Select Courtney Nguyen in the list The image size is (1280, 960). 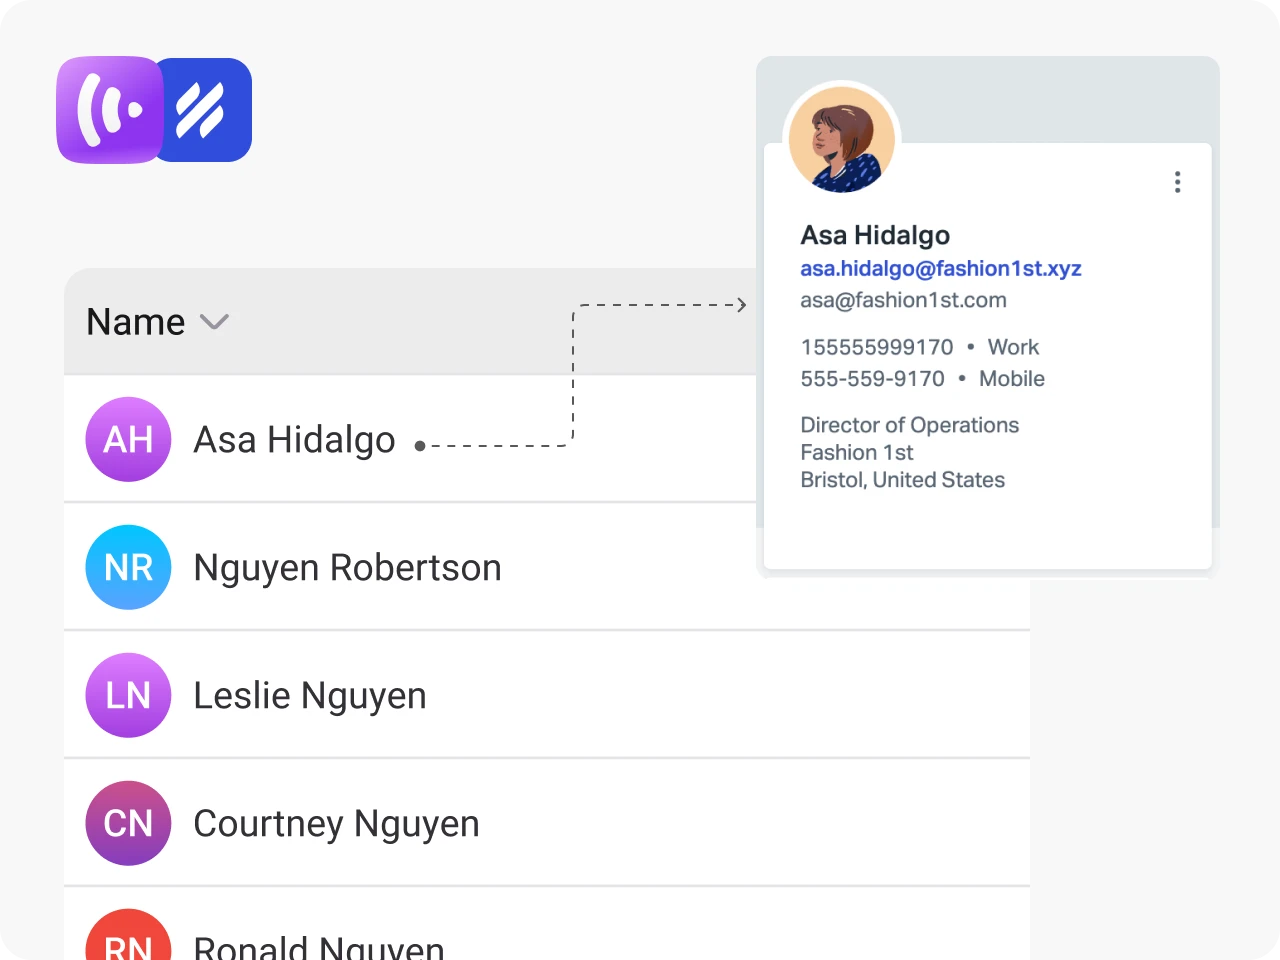[x=336, y=824]
